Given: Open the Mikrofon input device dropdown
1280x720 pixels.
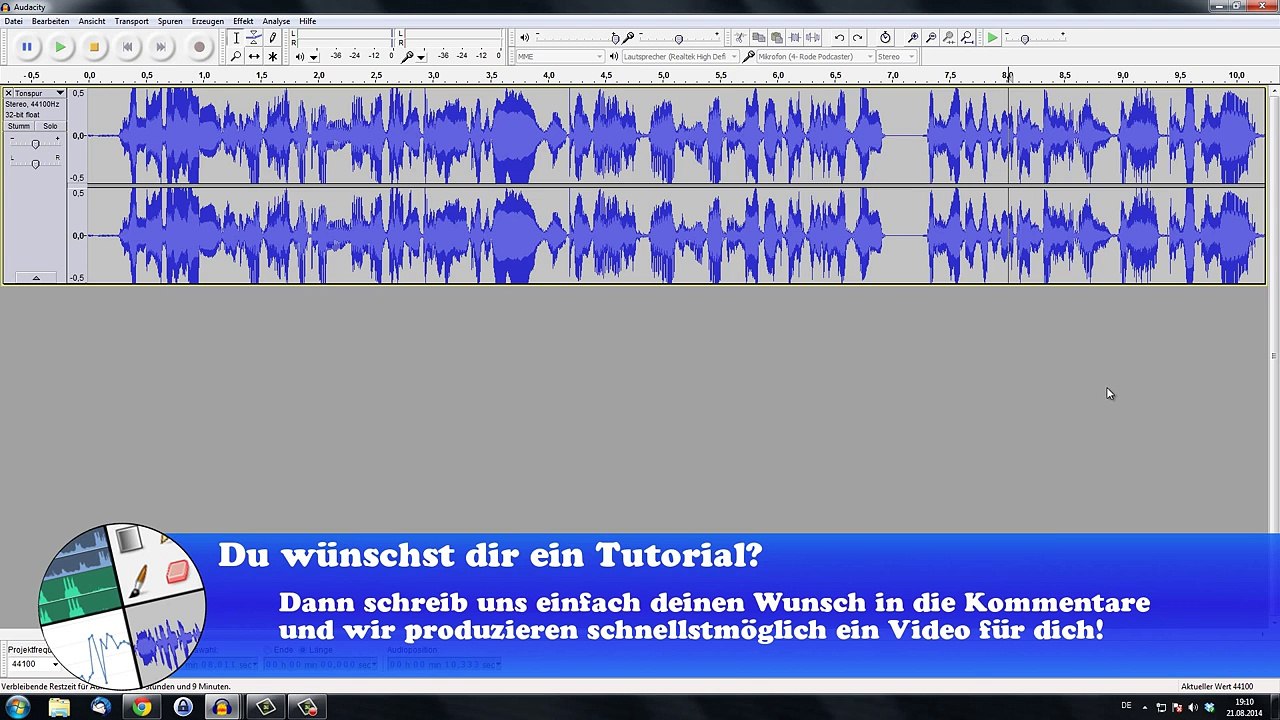Looking at the screenshot, I should pos(815,57).
